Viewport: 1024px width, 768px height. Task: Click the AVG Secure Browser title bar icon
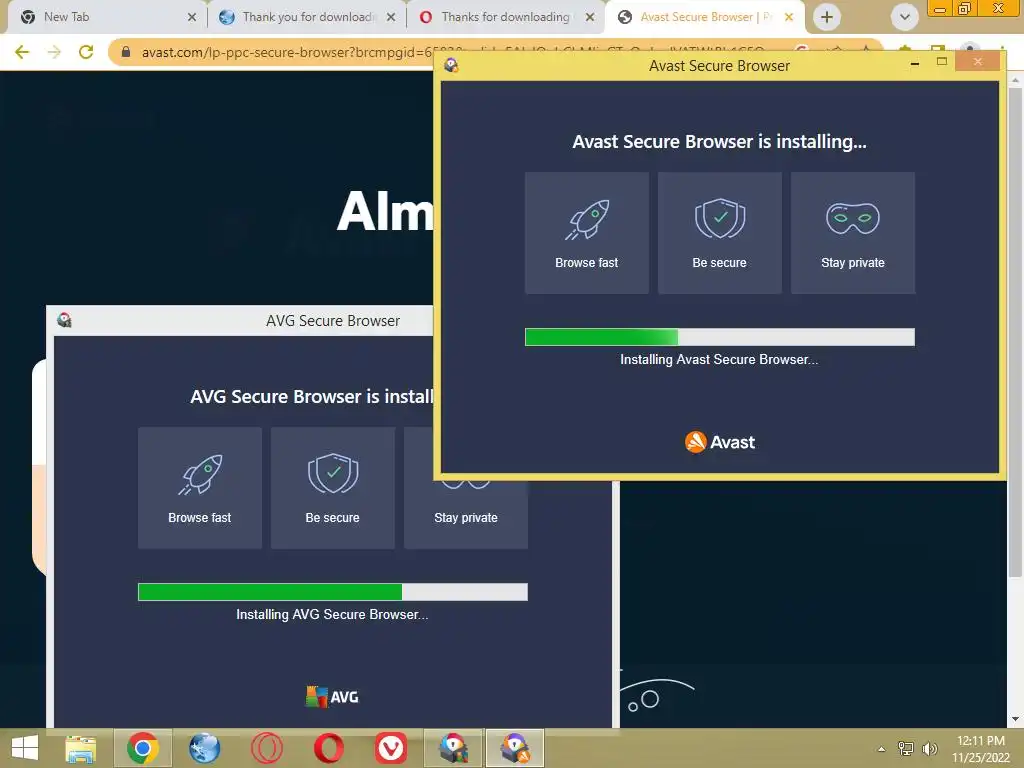point(64,320)
